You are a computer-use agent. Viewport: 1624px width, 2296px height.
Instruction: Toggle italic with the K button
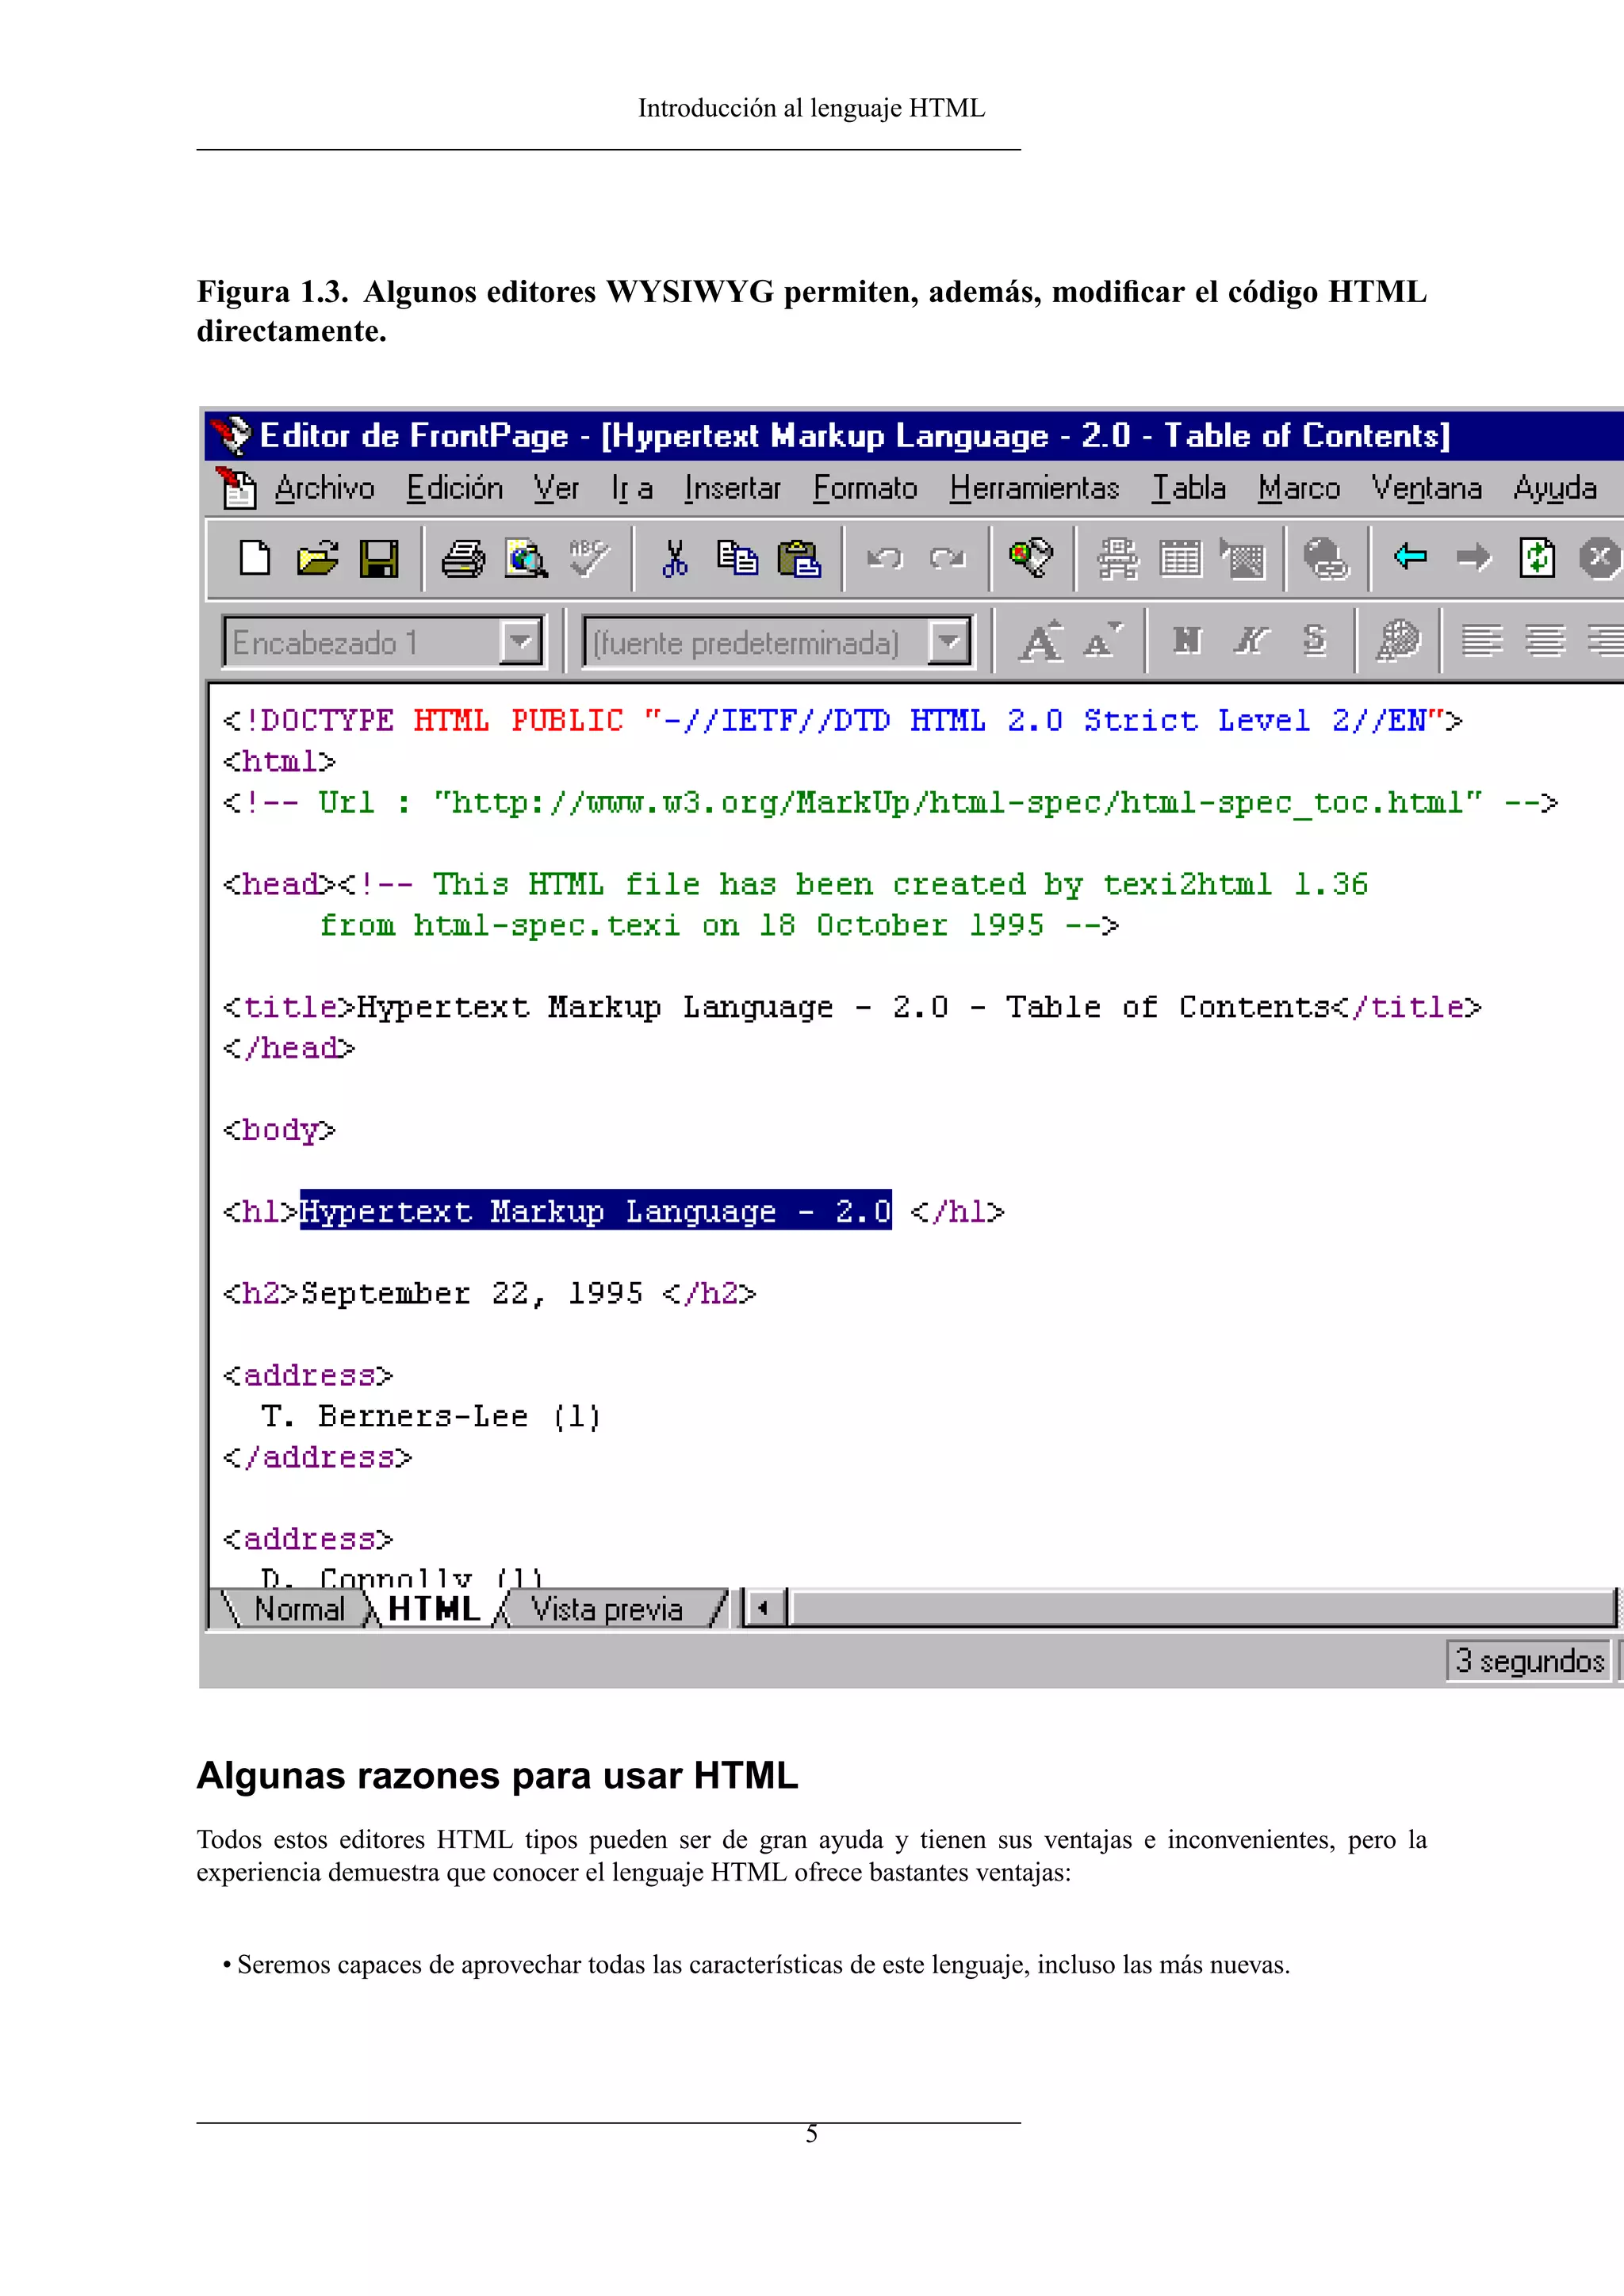pos(1250,640)
